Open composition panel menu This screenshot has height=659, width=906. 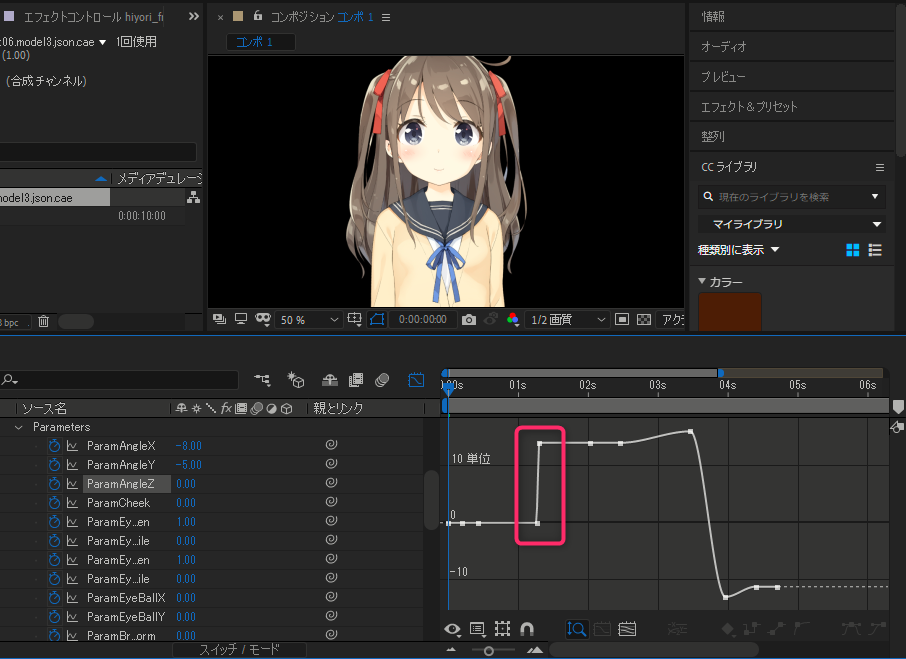[386, 18]
